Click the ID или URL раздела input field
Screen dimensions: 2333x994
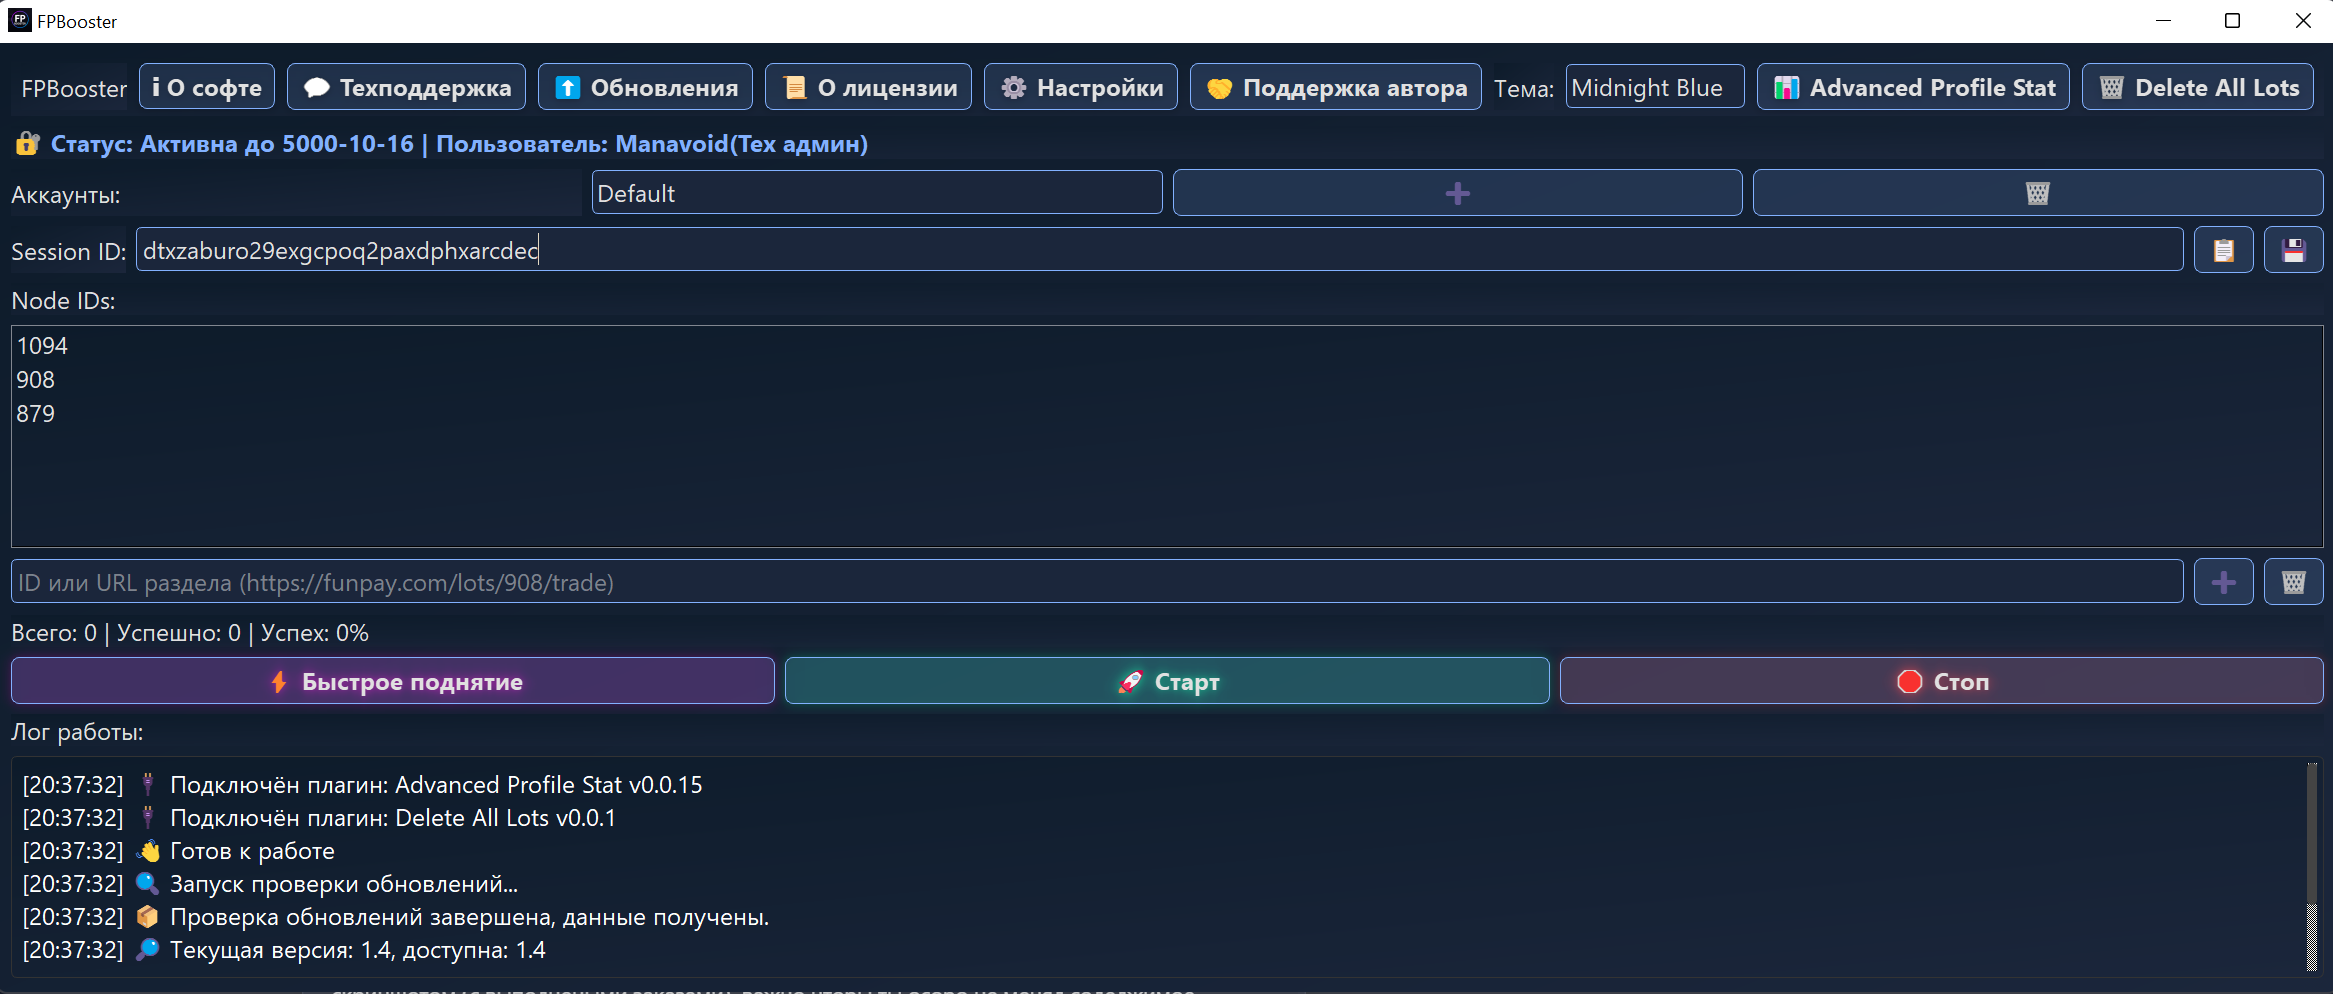[1096, 582]
